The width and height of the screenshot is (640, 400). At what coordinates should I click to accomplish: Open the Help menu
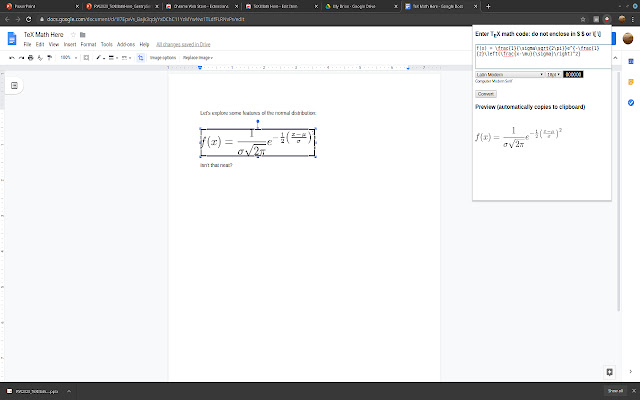pyautogui.click(x=144, y=44)
